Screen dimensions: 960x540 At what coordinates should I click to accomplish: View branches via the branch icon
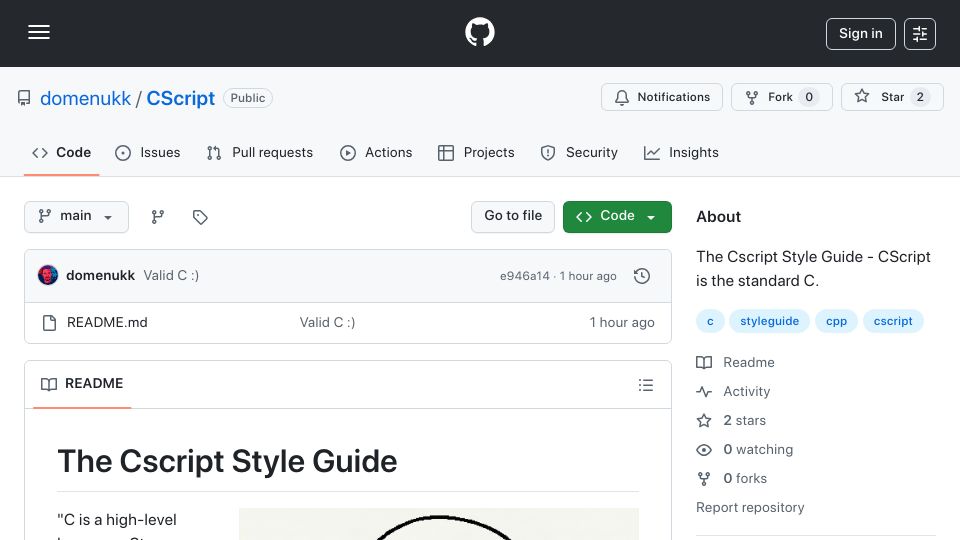(x=158, y=217)
